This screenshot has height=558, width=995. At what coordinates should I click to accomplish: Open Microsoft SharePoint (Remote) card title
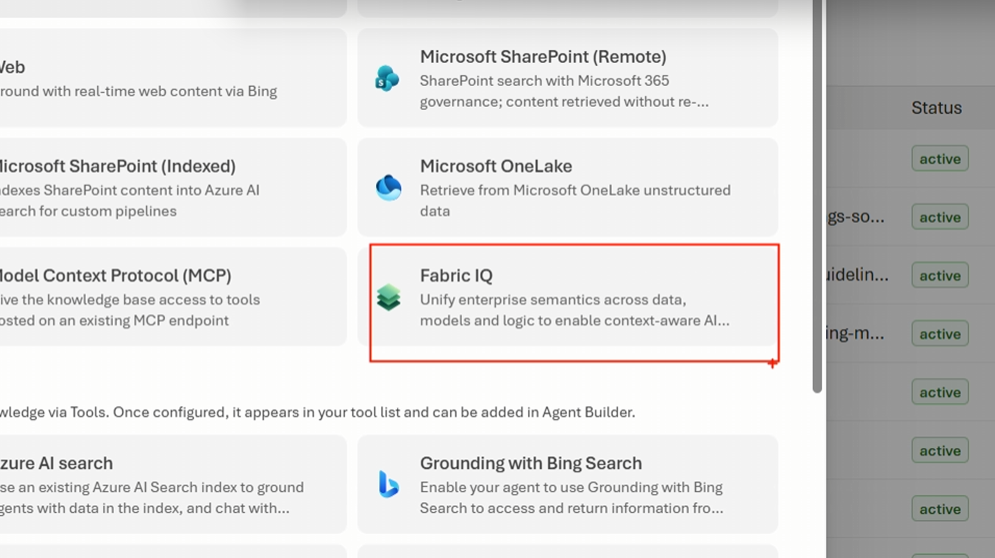[542, 57]
